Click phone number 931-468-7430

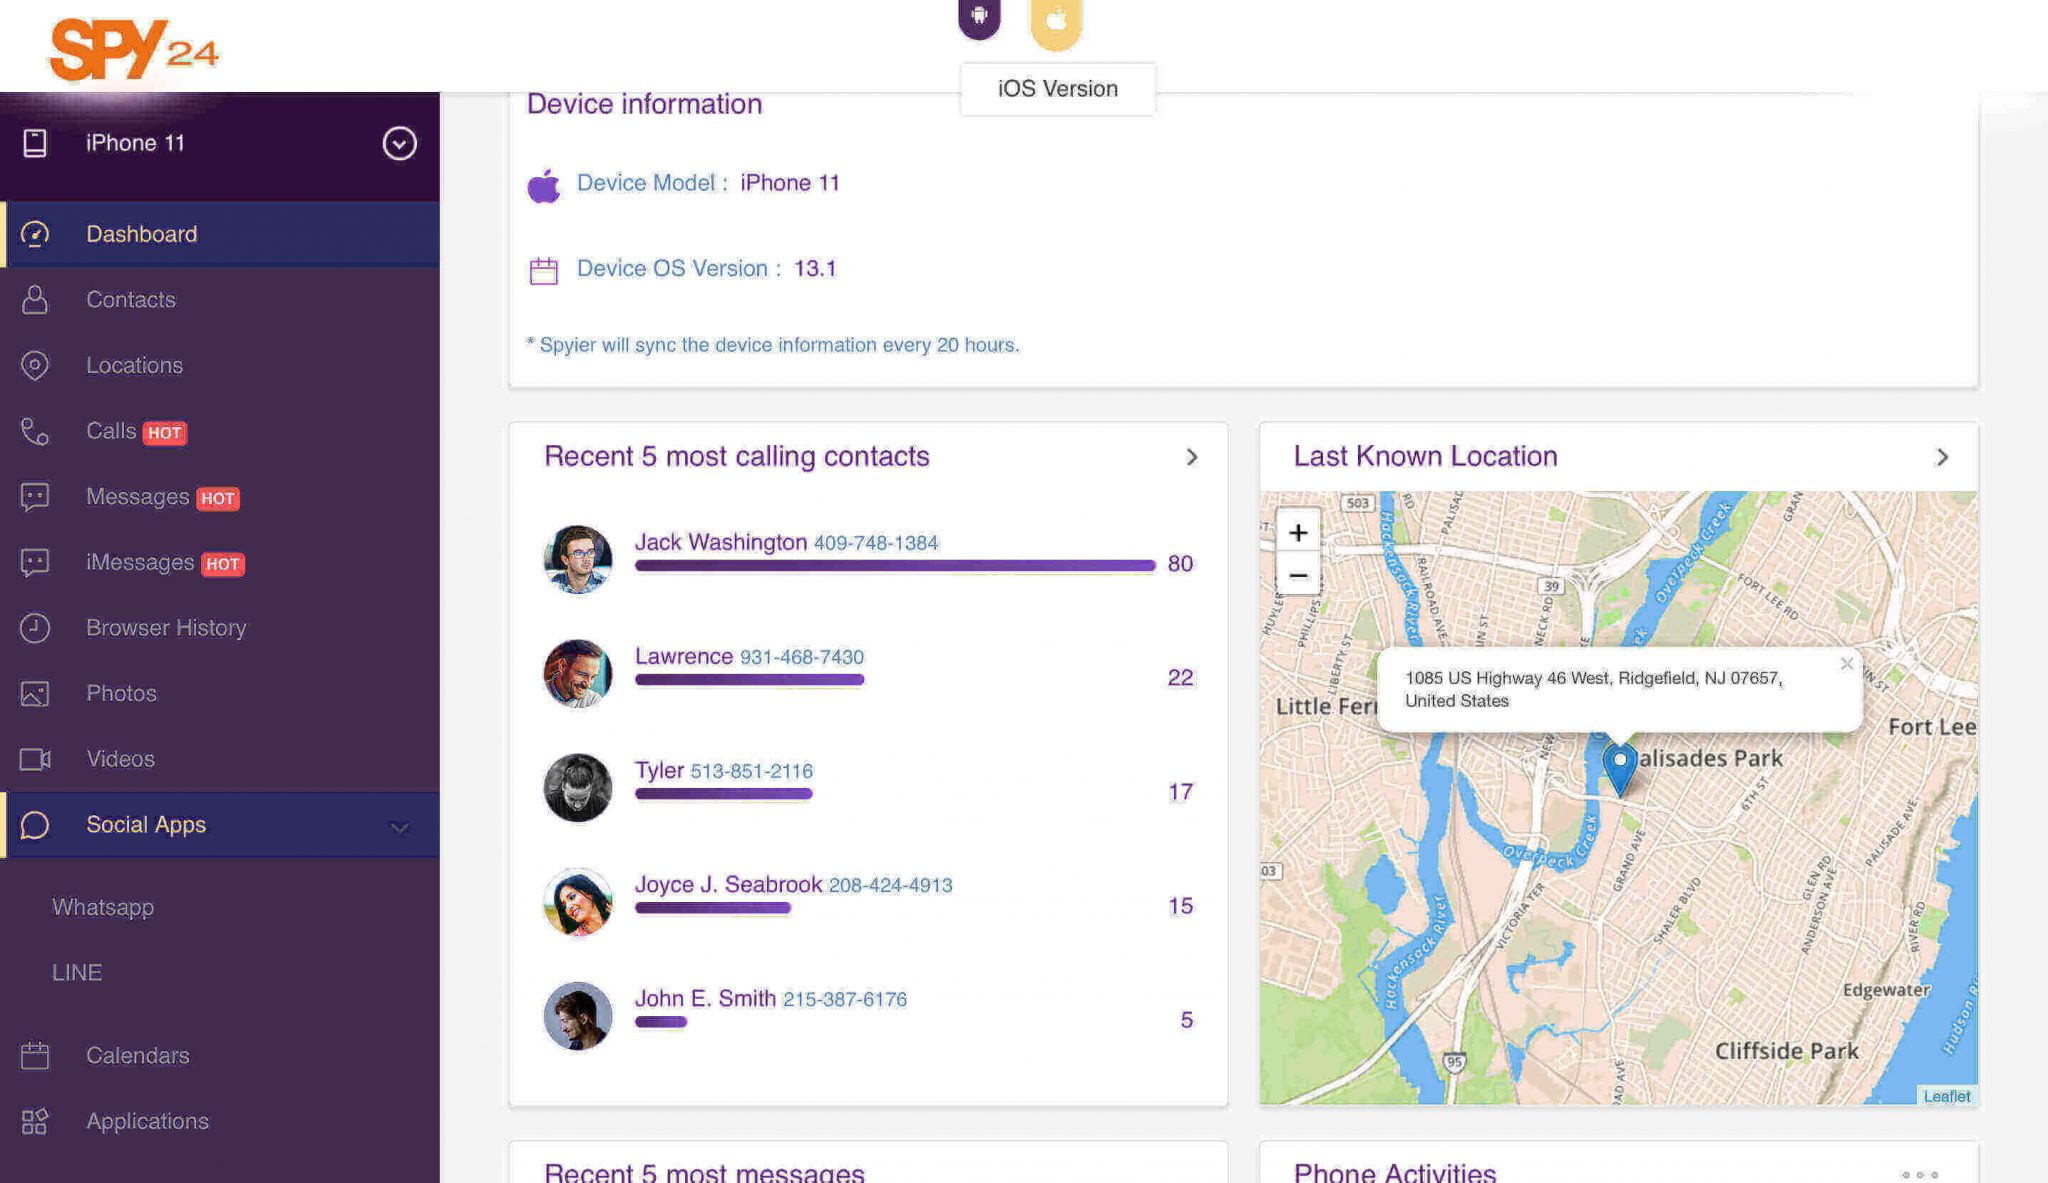[x=802, y=657]
